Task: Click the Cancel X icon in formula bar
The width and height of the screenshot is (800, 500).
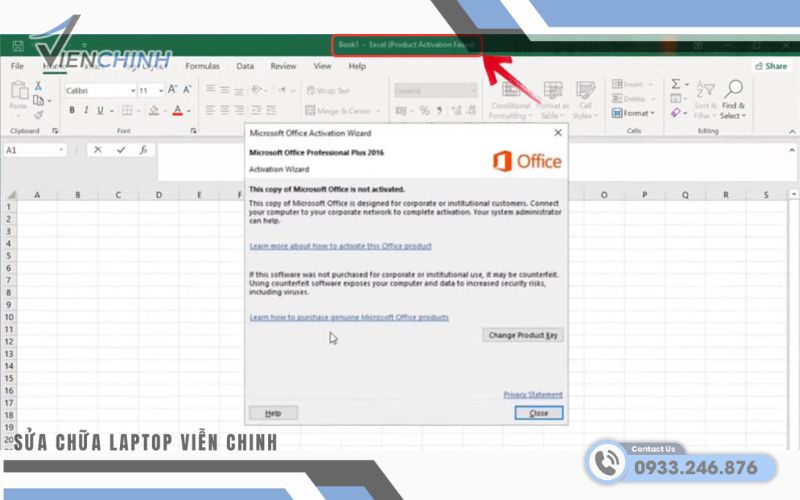Action: [98, 150]
